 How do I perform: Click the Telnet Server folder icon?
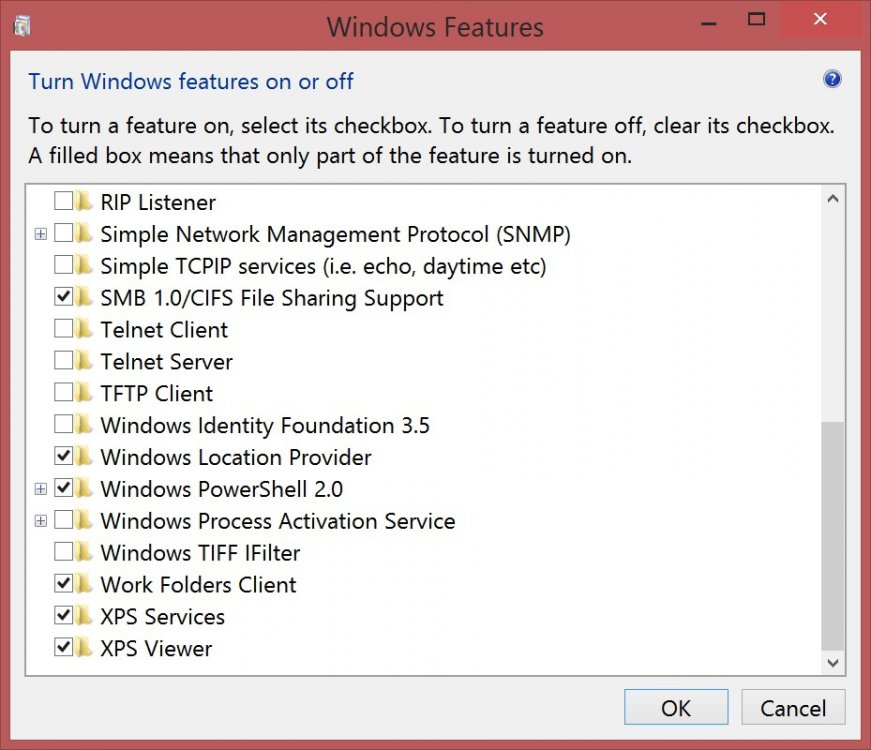pos(83,361)
